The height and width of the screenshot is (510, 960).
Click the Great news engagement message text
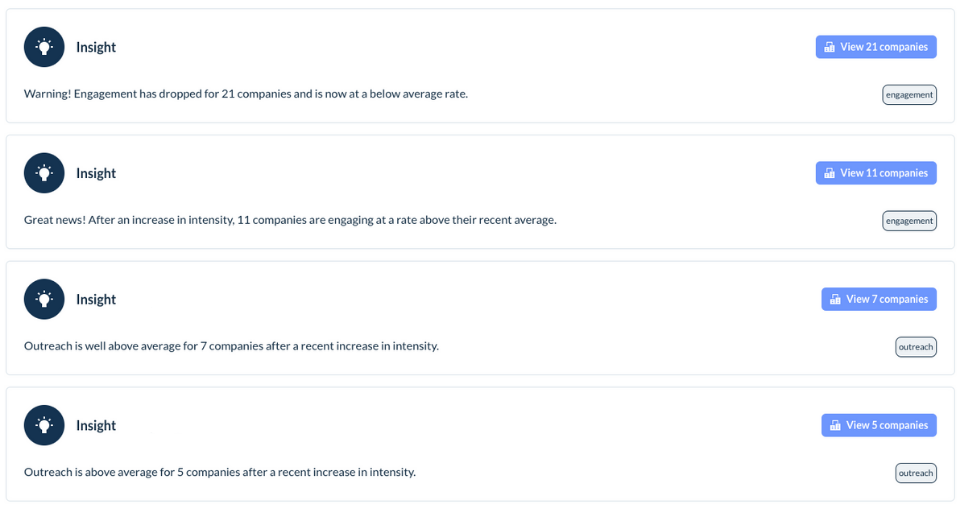pos(290,220)
